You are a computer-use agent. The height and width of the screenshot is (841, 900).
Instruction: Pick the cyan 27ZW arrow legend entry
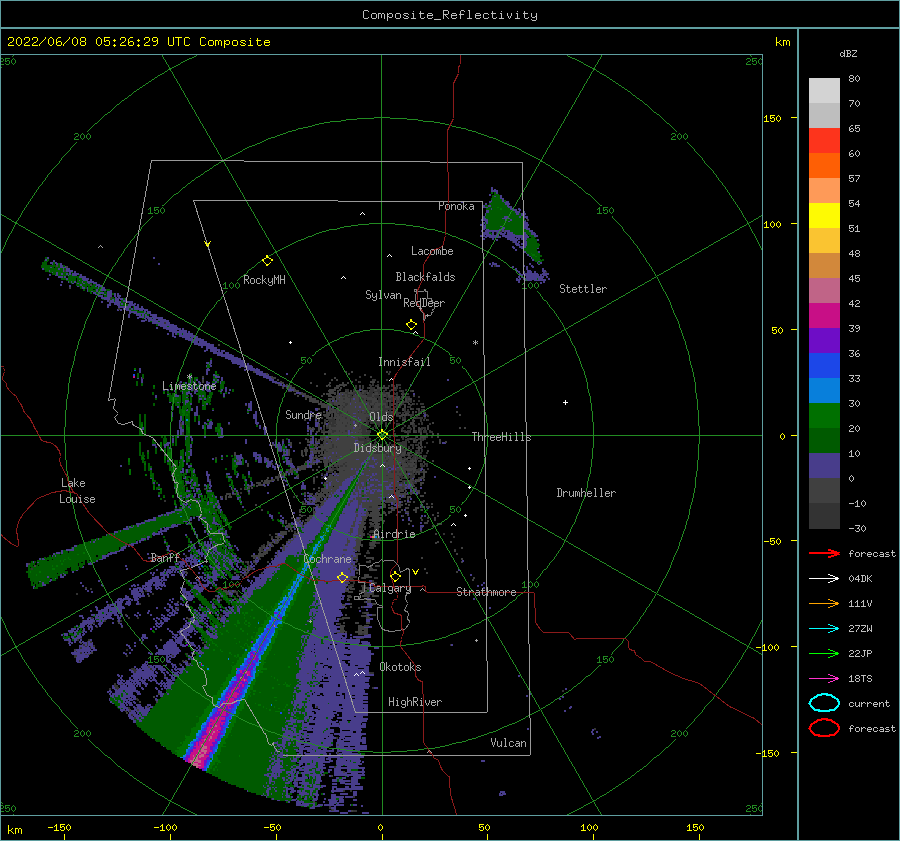(824, 629)
